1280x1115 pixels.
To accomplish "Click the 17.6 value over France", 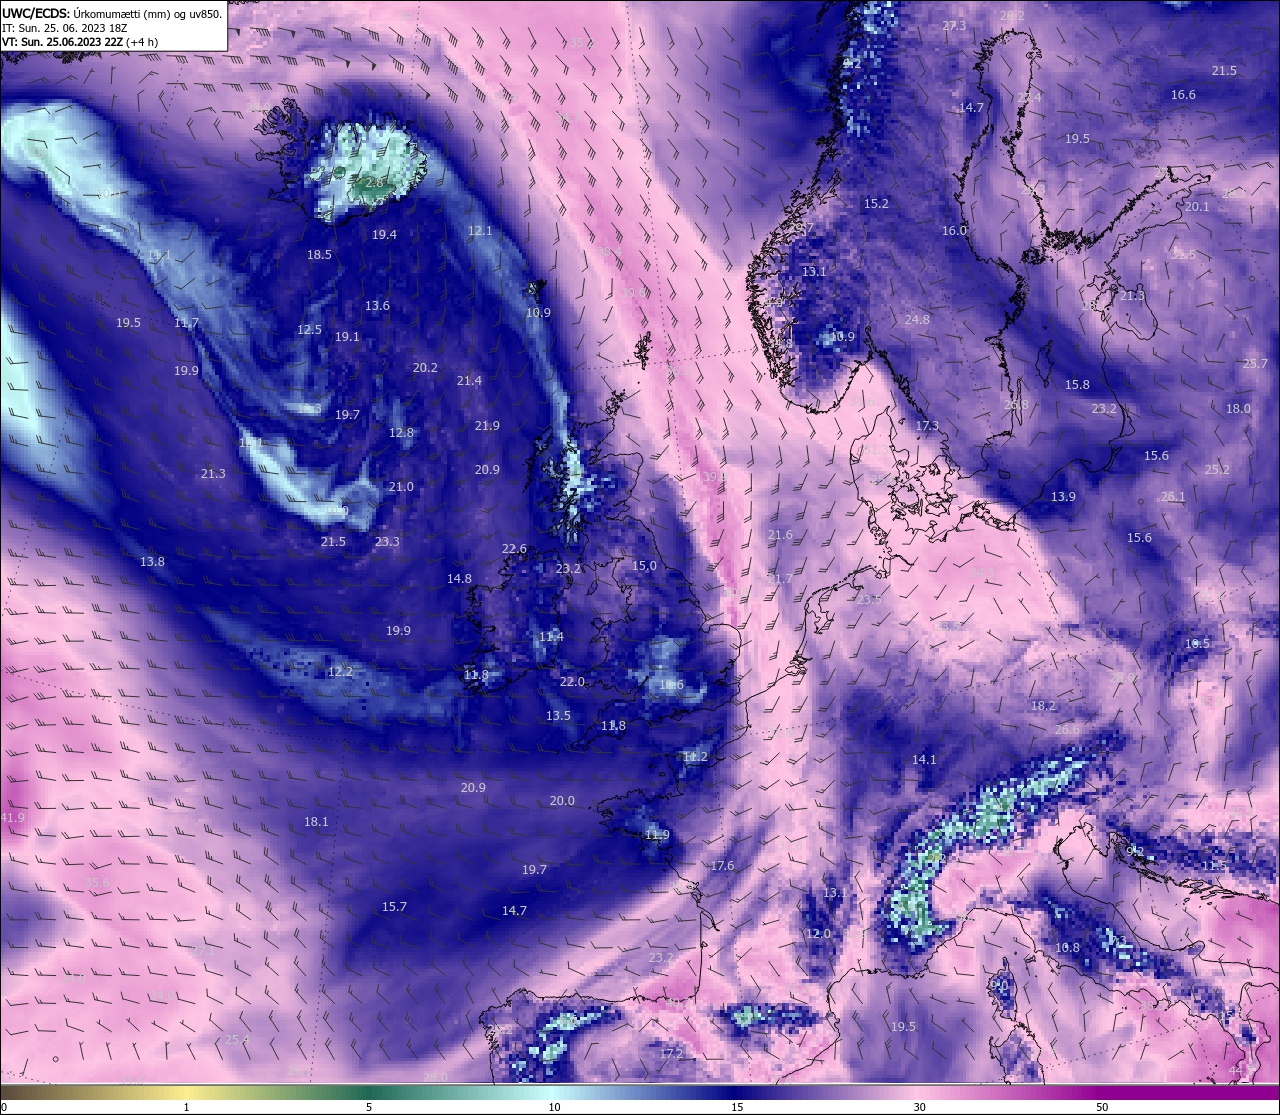I will point(722,865).
